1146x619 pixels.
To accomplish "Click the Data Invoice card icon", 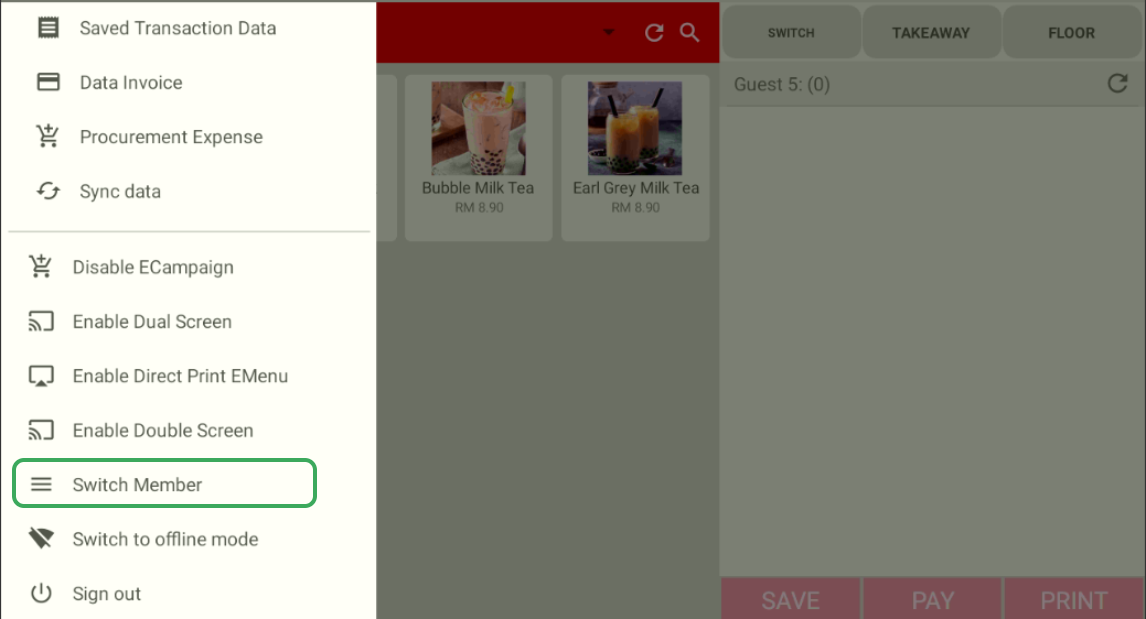I will click(48, 82).
